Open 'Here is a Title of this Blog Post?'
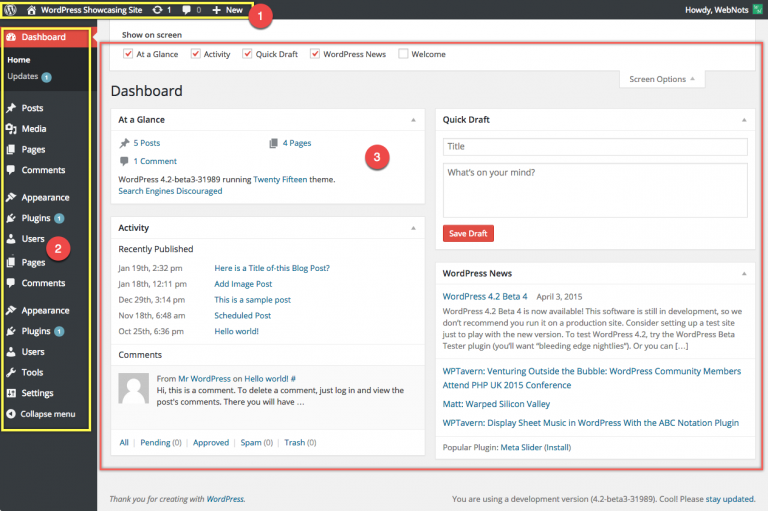This screenshot has height=511, width=768. pyautogui.click(x=272, y=268)
